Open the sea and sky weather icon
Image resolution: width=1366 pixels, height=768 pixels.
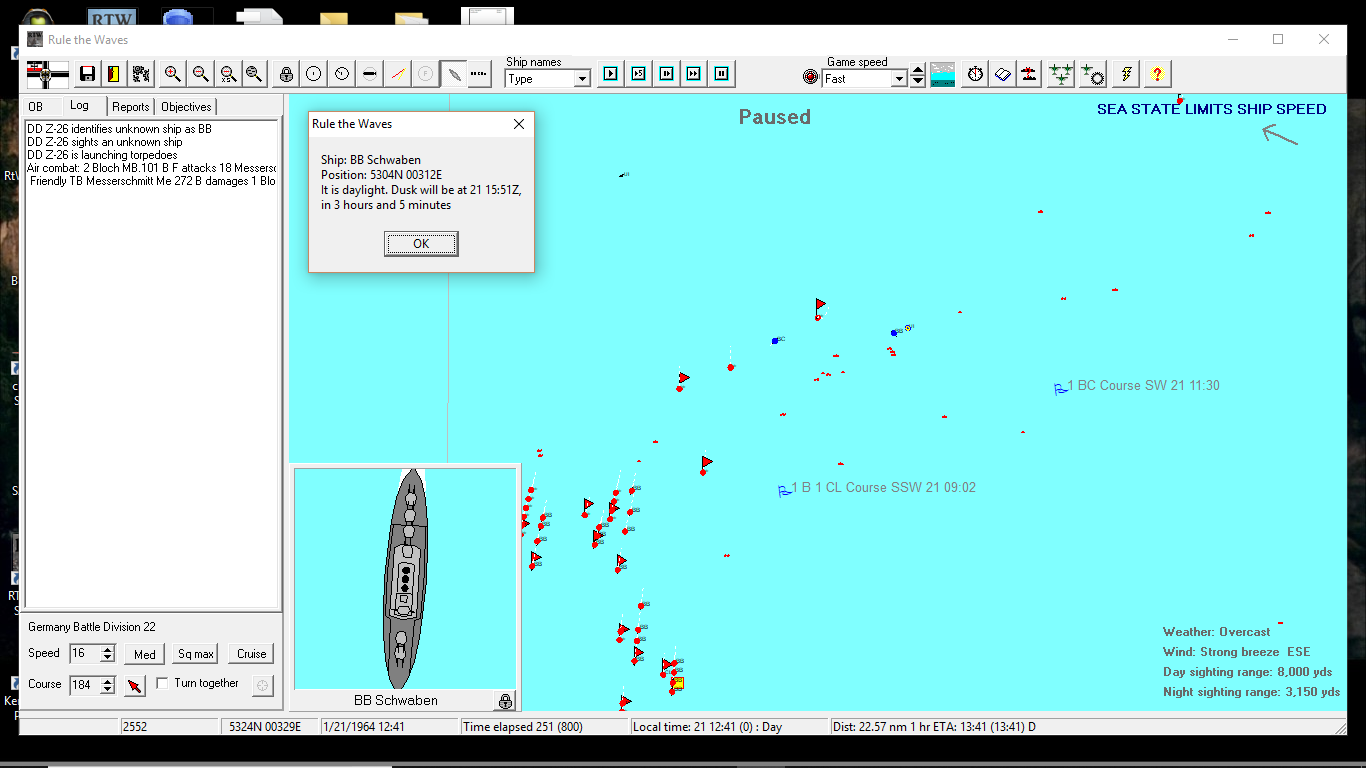pos(942,74)
